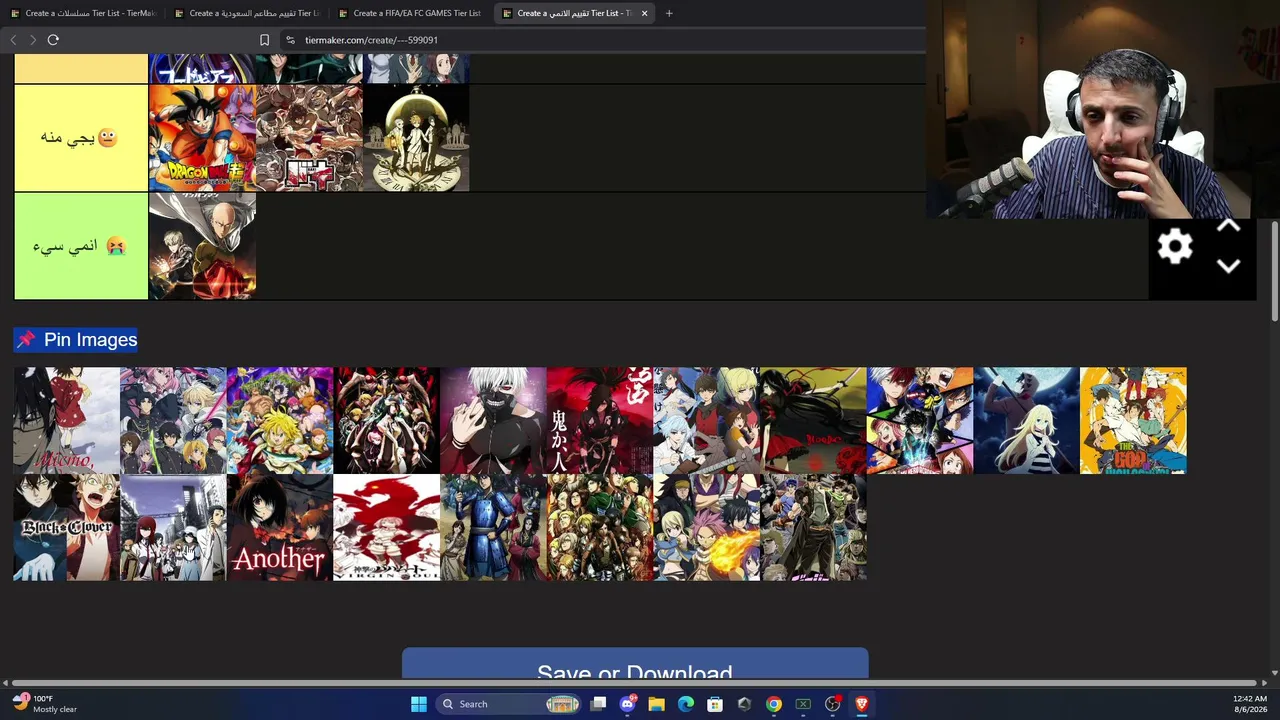Select the One Punch Man image

pos(202,246)
